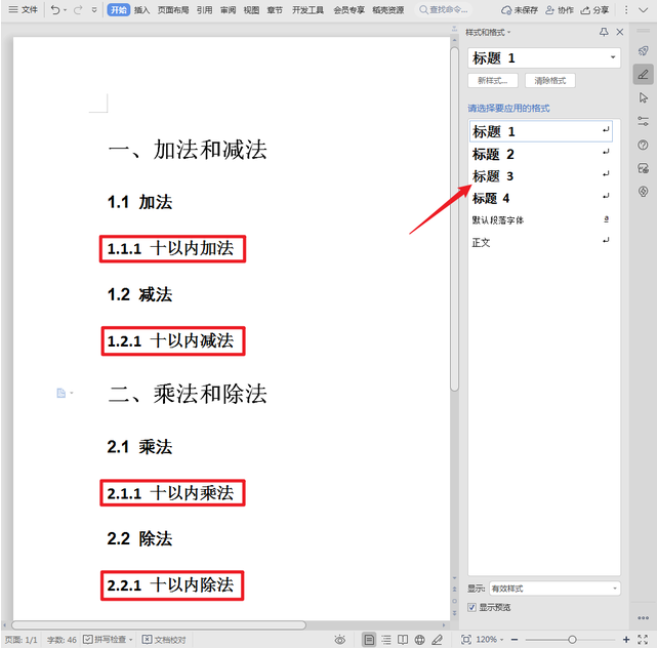This screenshot has height=649, width=658.
Task: Click the undo arrow in top toolbar
Action: [x=55, y=10]
